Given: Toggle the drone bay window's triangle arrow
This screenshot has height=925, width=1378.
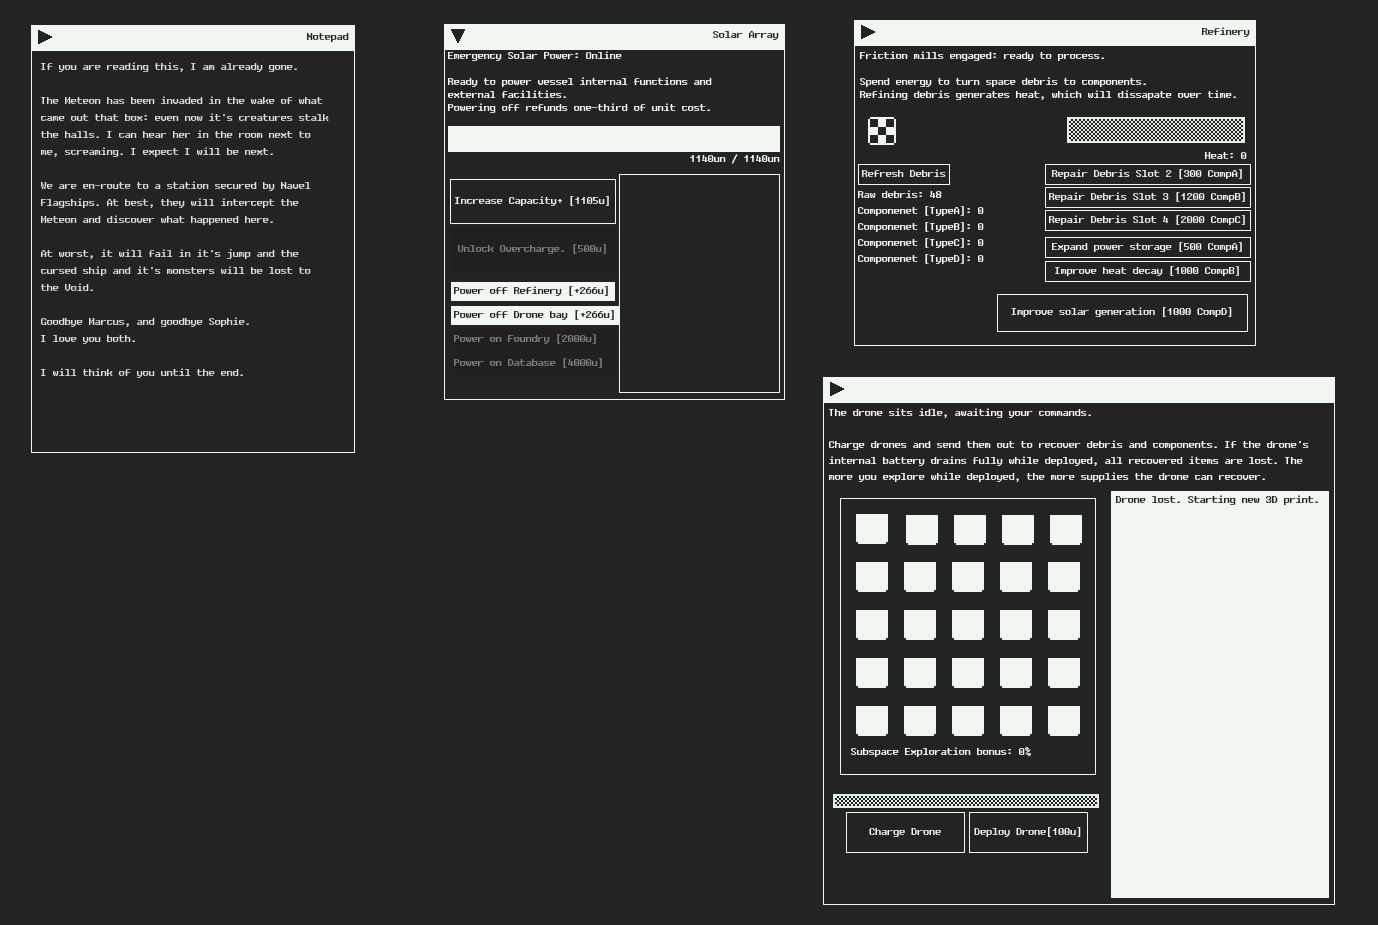Looking at the screenshot, I should click(837, 389).
